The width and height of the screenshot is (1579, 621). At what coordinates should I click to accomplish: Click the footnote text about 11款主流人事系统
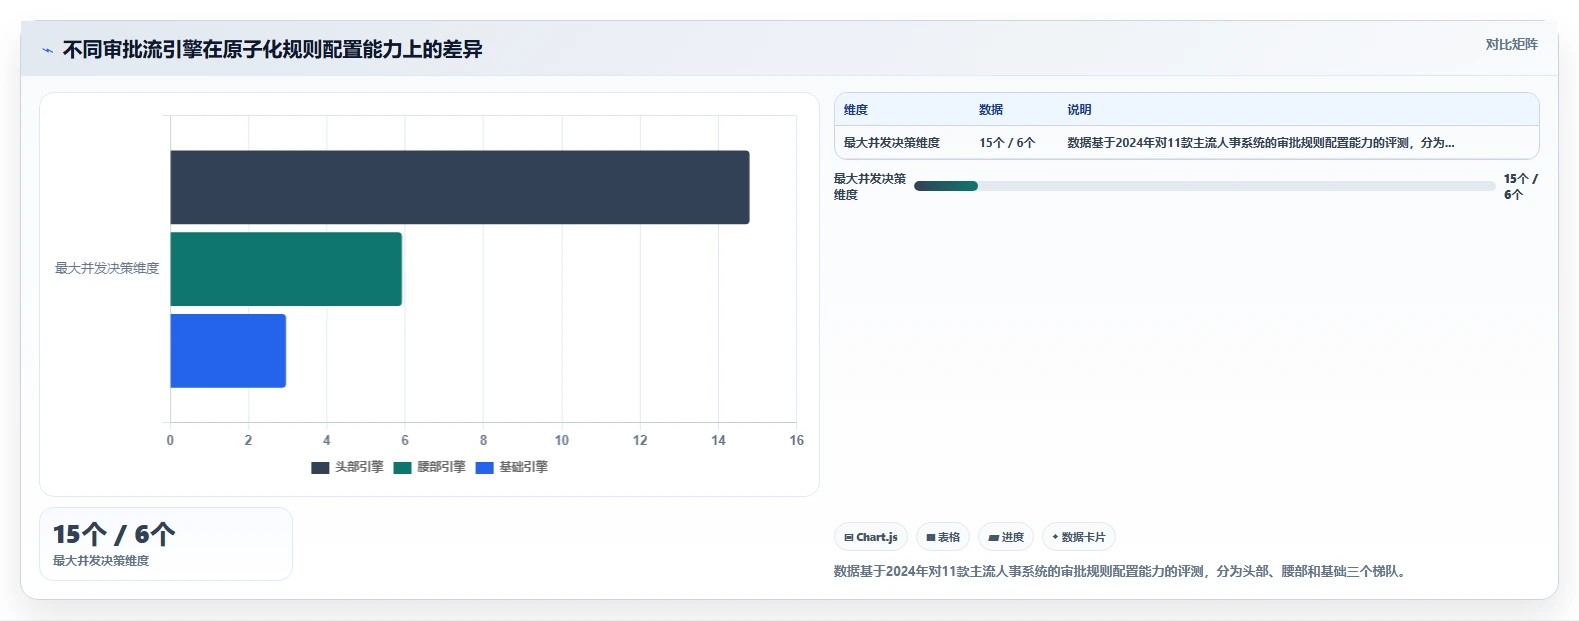[x=1122, y=572]
